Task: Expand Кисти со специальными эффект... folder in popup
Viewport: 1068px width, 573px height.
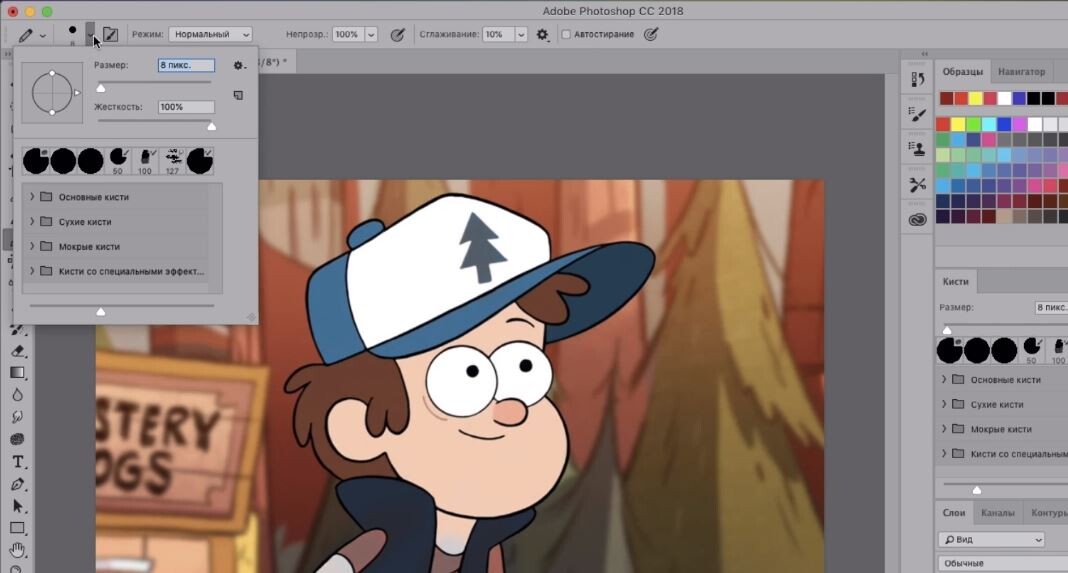Action: coord(32,270)
